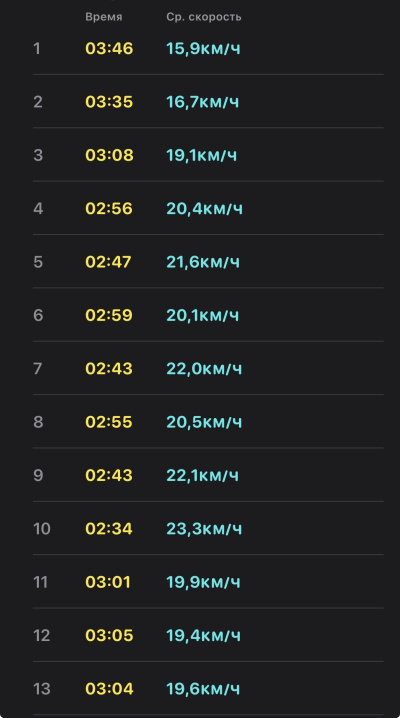The width and height of the screenshot is (400, 718).
Task: Select split 2 speed 16,7км/ч
Action: click(x=203, y=102)
